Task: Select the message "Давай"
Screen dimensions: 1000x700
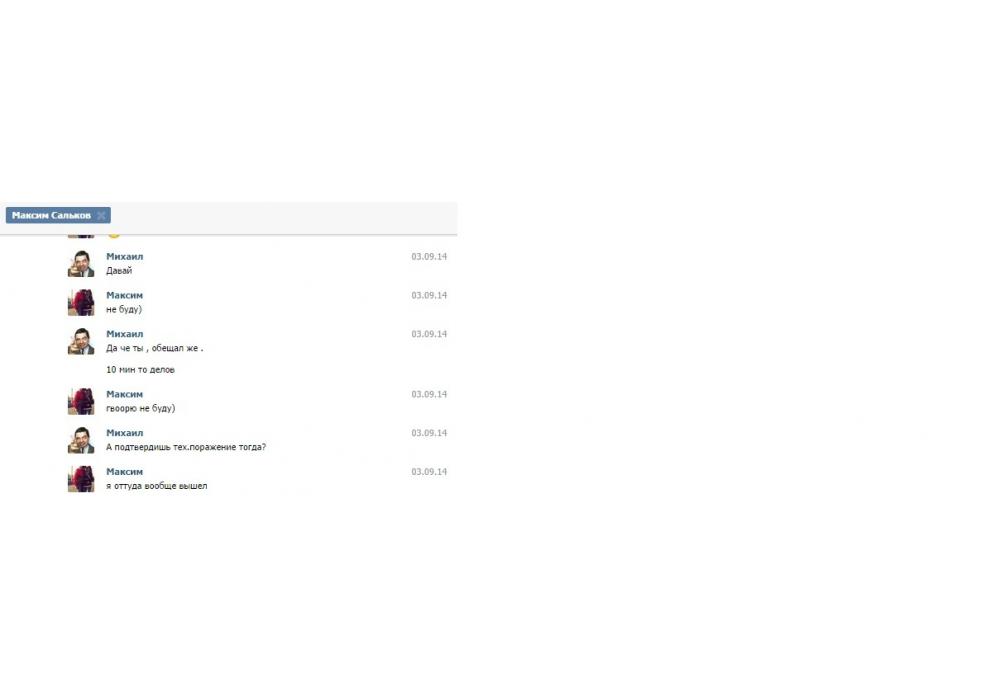Action: 119,270
